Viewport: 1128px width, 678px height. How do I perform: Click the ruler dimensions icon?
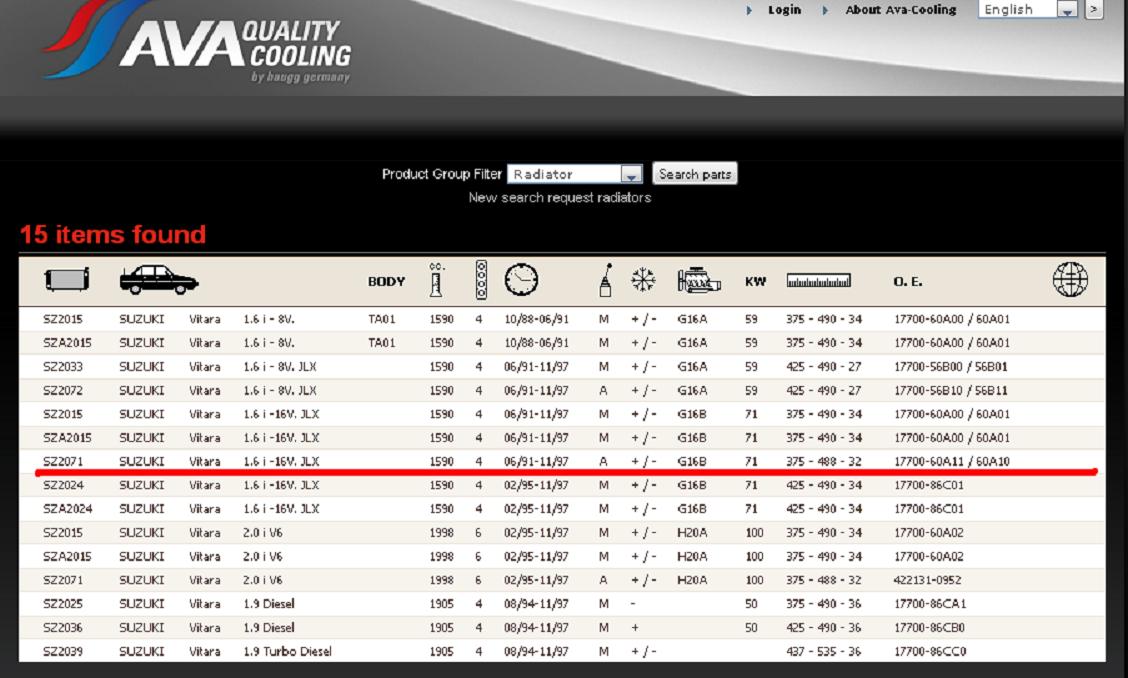[818, 281]
